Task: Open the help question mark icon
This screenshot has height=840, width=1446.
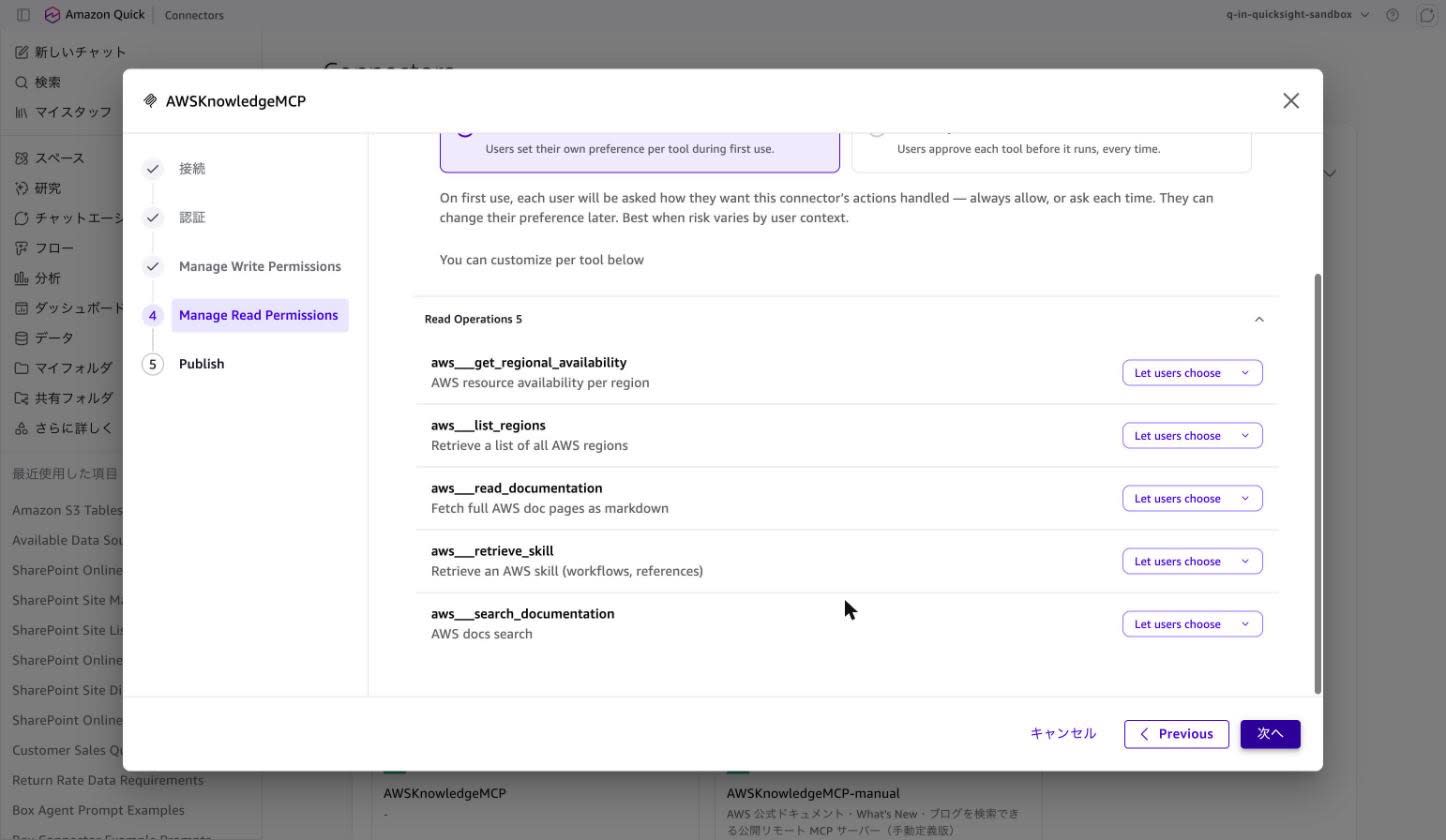Action: point(1393,15)
